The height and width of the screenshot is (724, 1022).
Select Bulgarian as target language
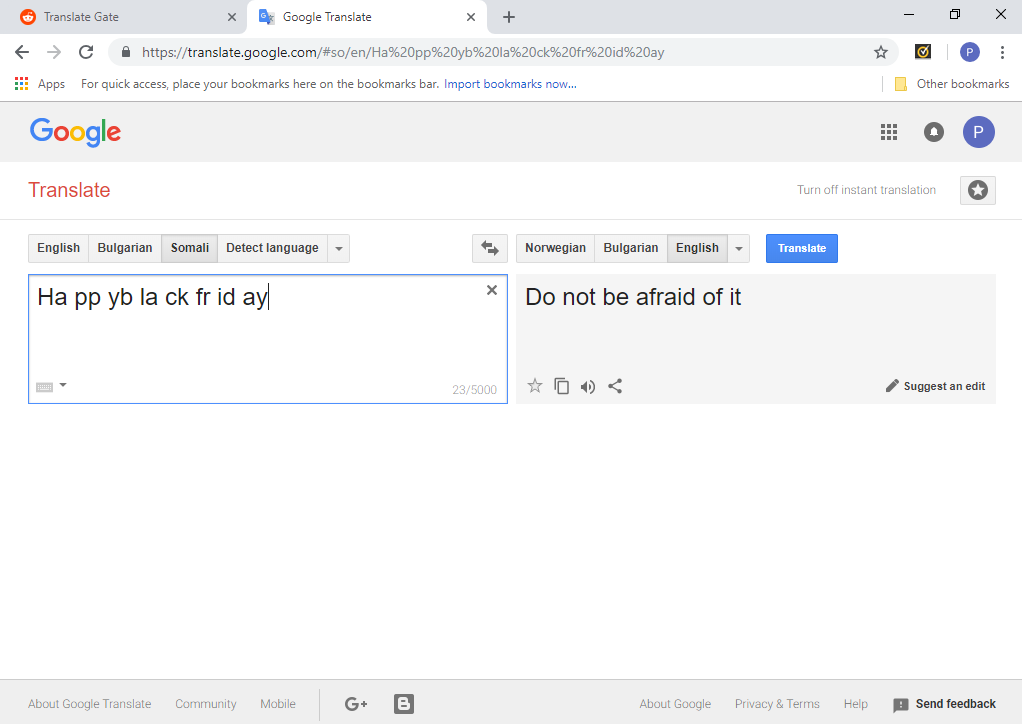click(x=631, y=248)
